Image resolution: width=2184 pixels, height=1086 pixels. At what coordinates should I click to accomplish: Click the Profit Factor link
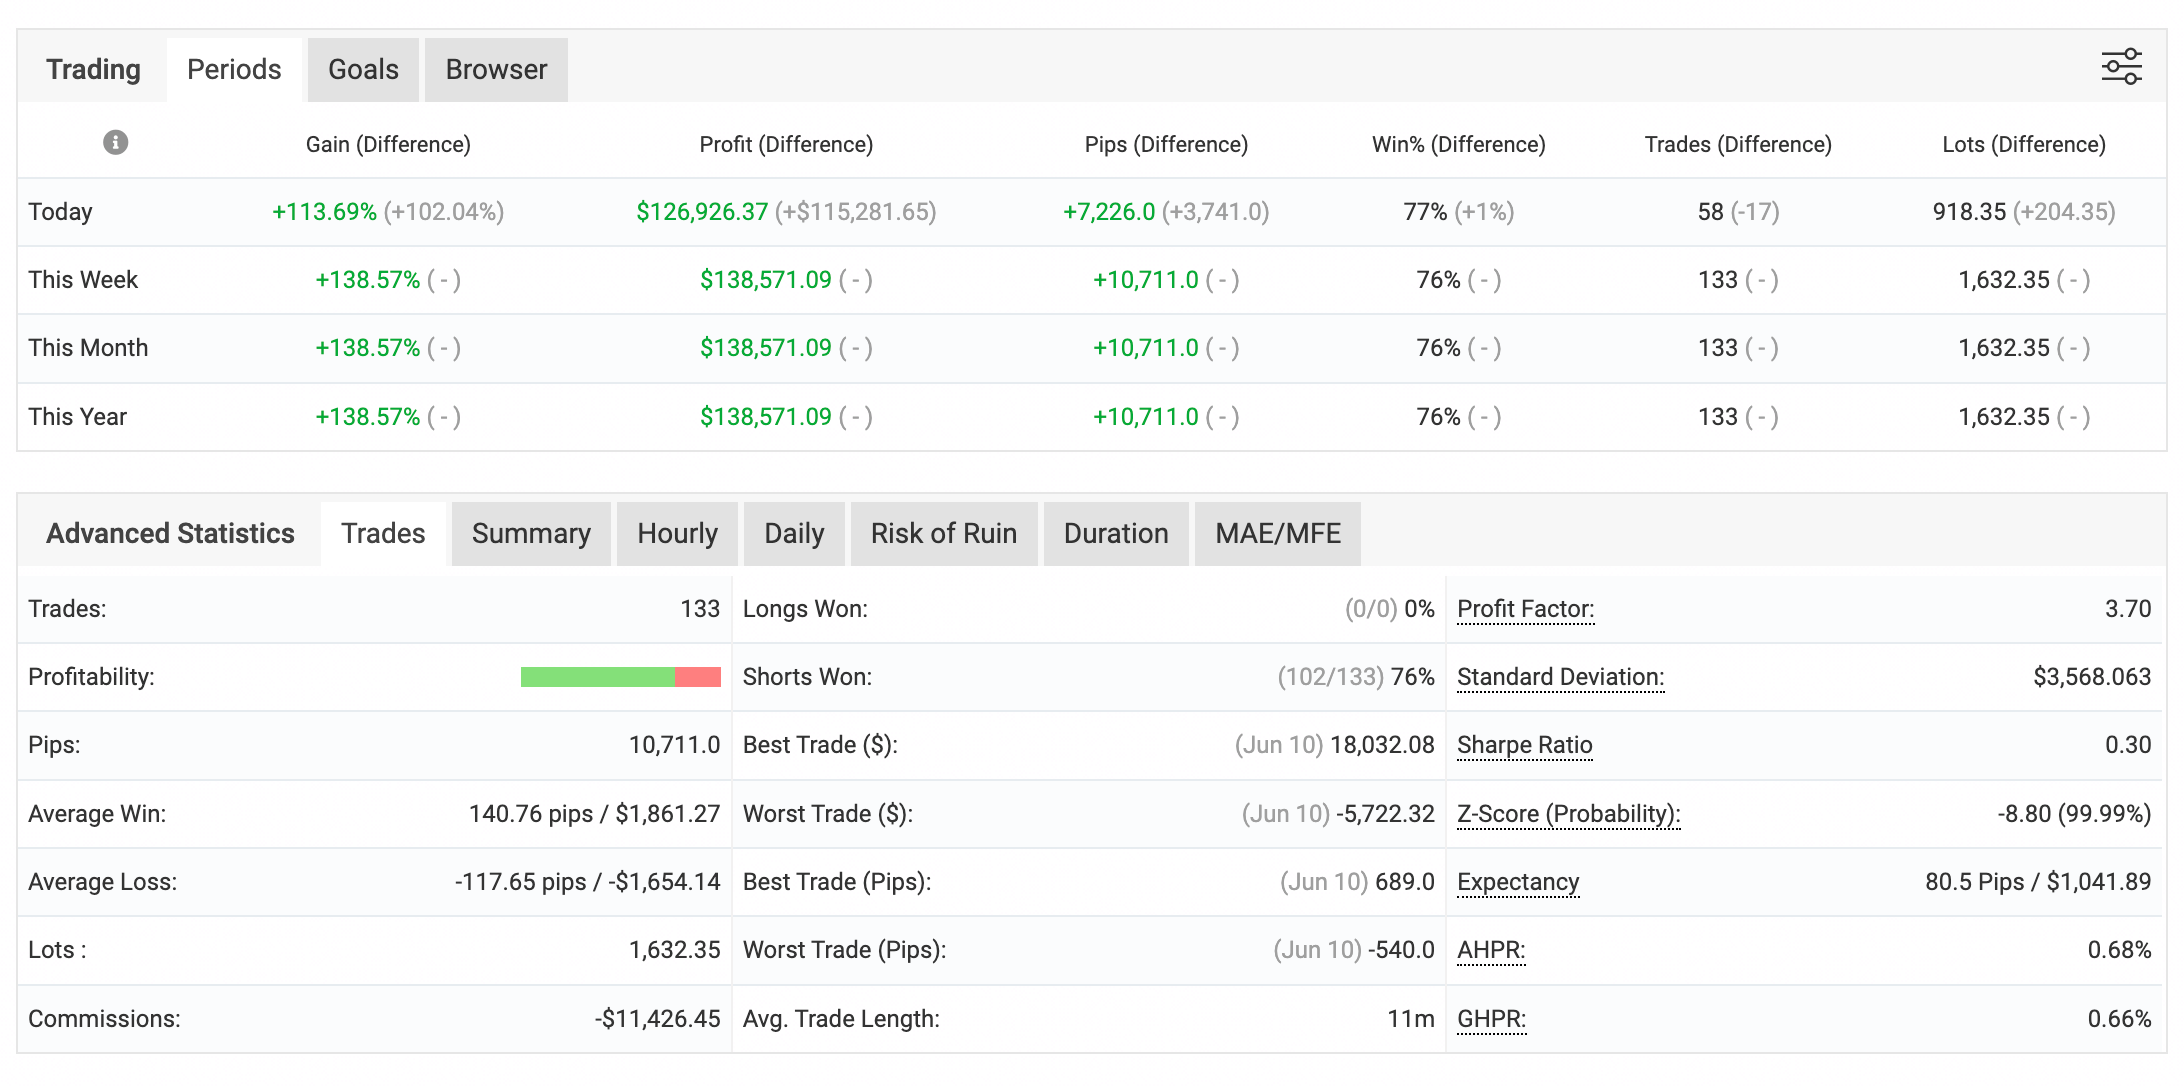[x=1525, y=609]
